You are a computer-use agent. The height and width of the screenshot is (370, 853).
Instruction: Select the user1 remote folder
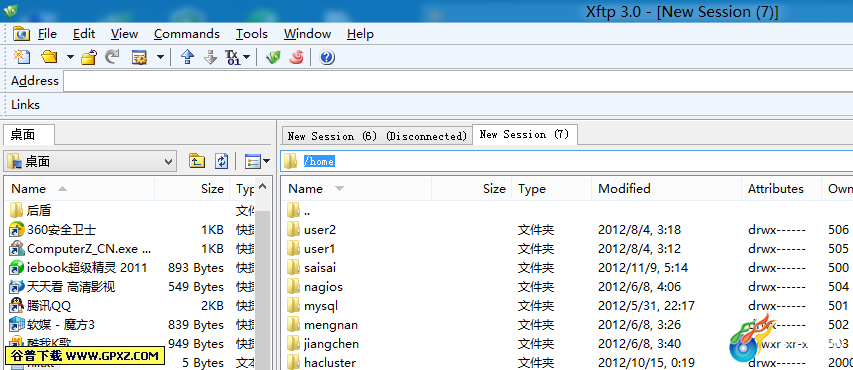click(x=320, y=249)
